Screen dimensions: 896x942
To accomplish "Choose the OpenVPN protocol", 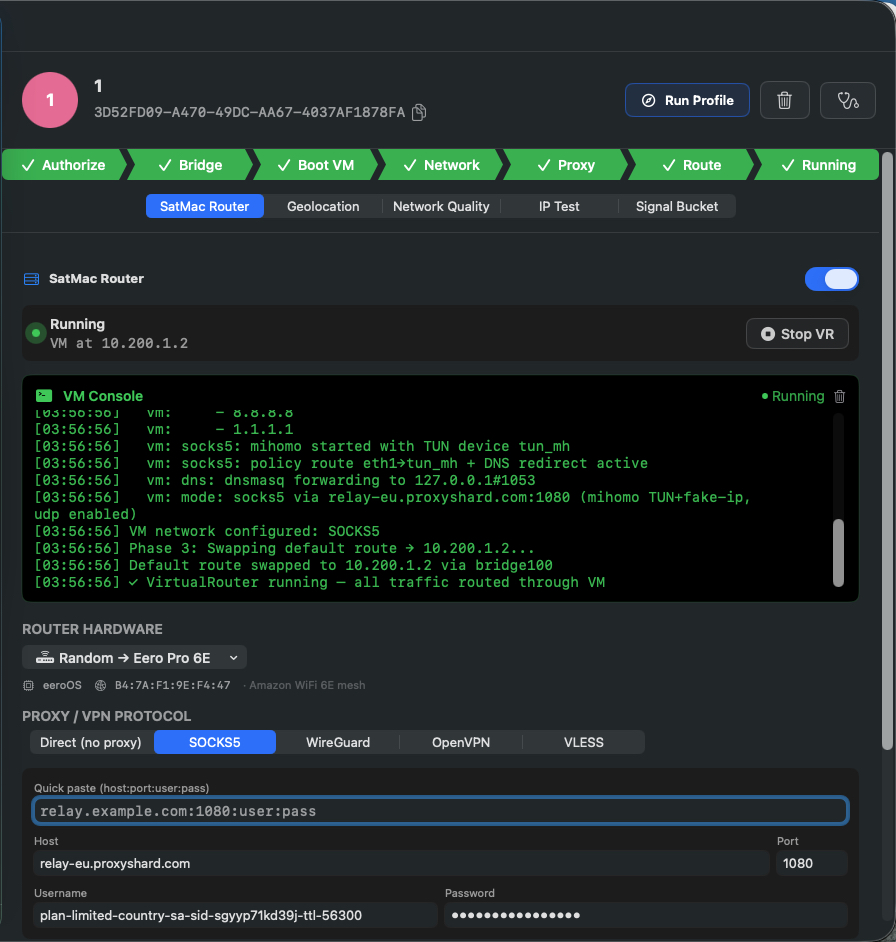I will tap(461, 743).
